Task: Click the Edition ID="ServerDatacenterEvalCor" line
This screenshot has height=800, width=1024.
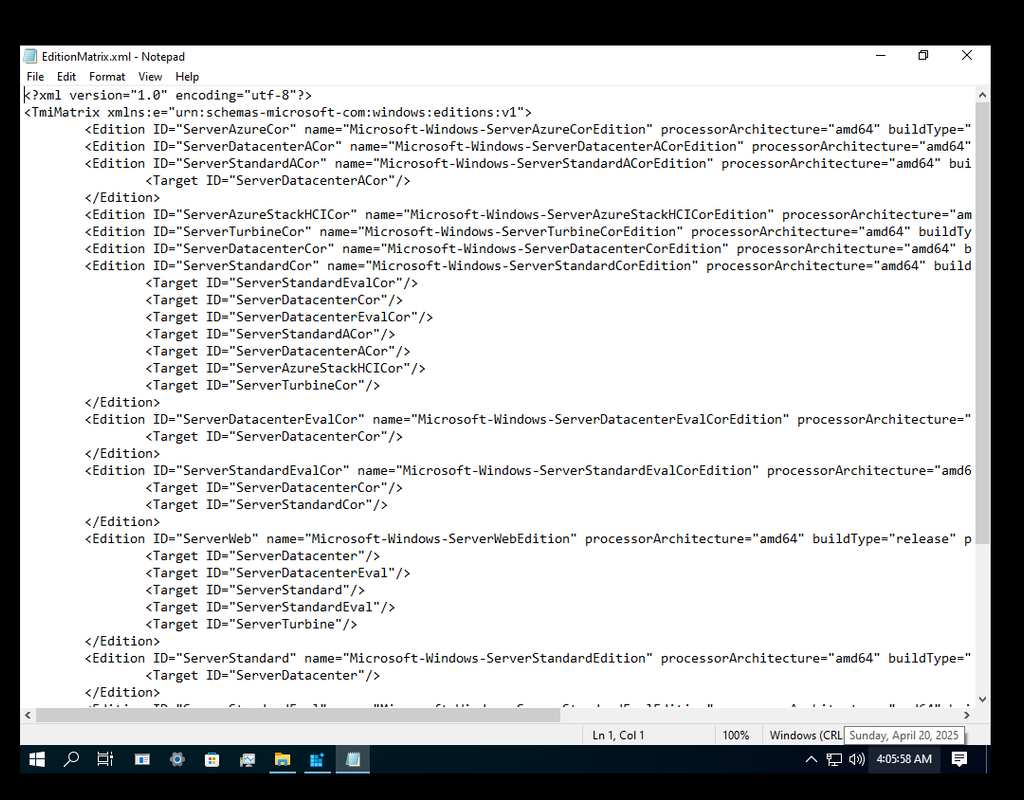Action: pos(528,419)
